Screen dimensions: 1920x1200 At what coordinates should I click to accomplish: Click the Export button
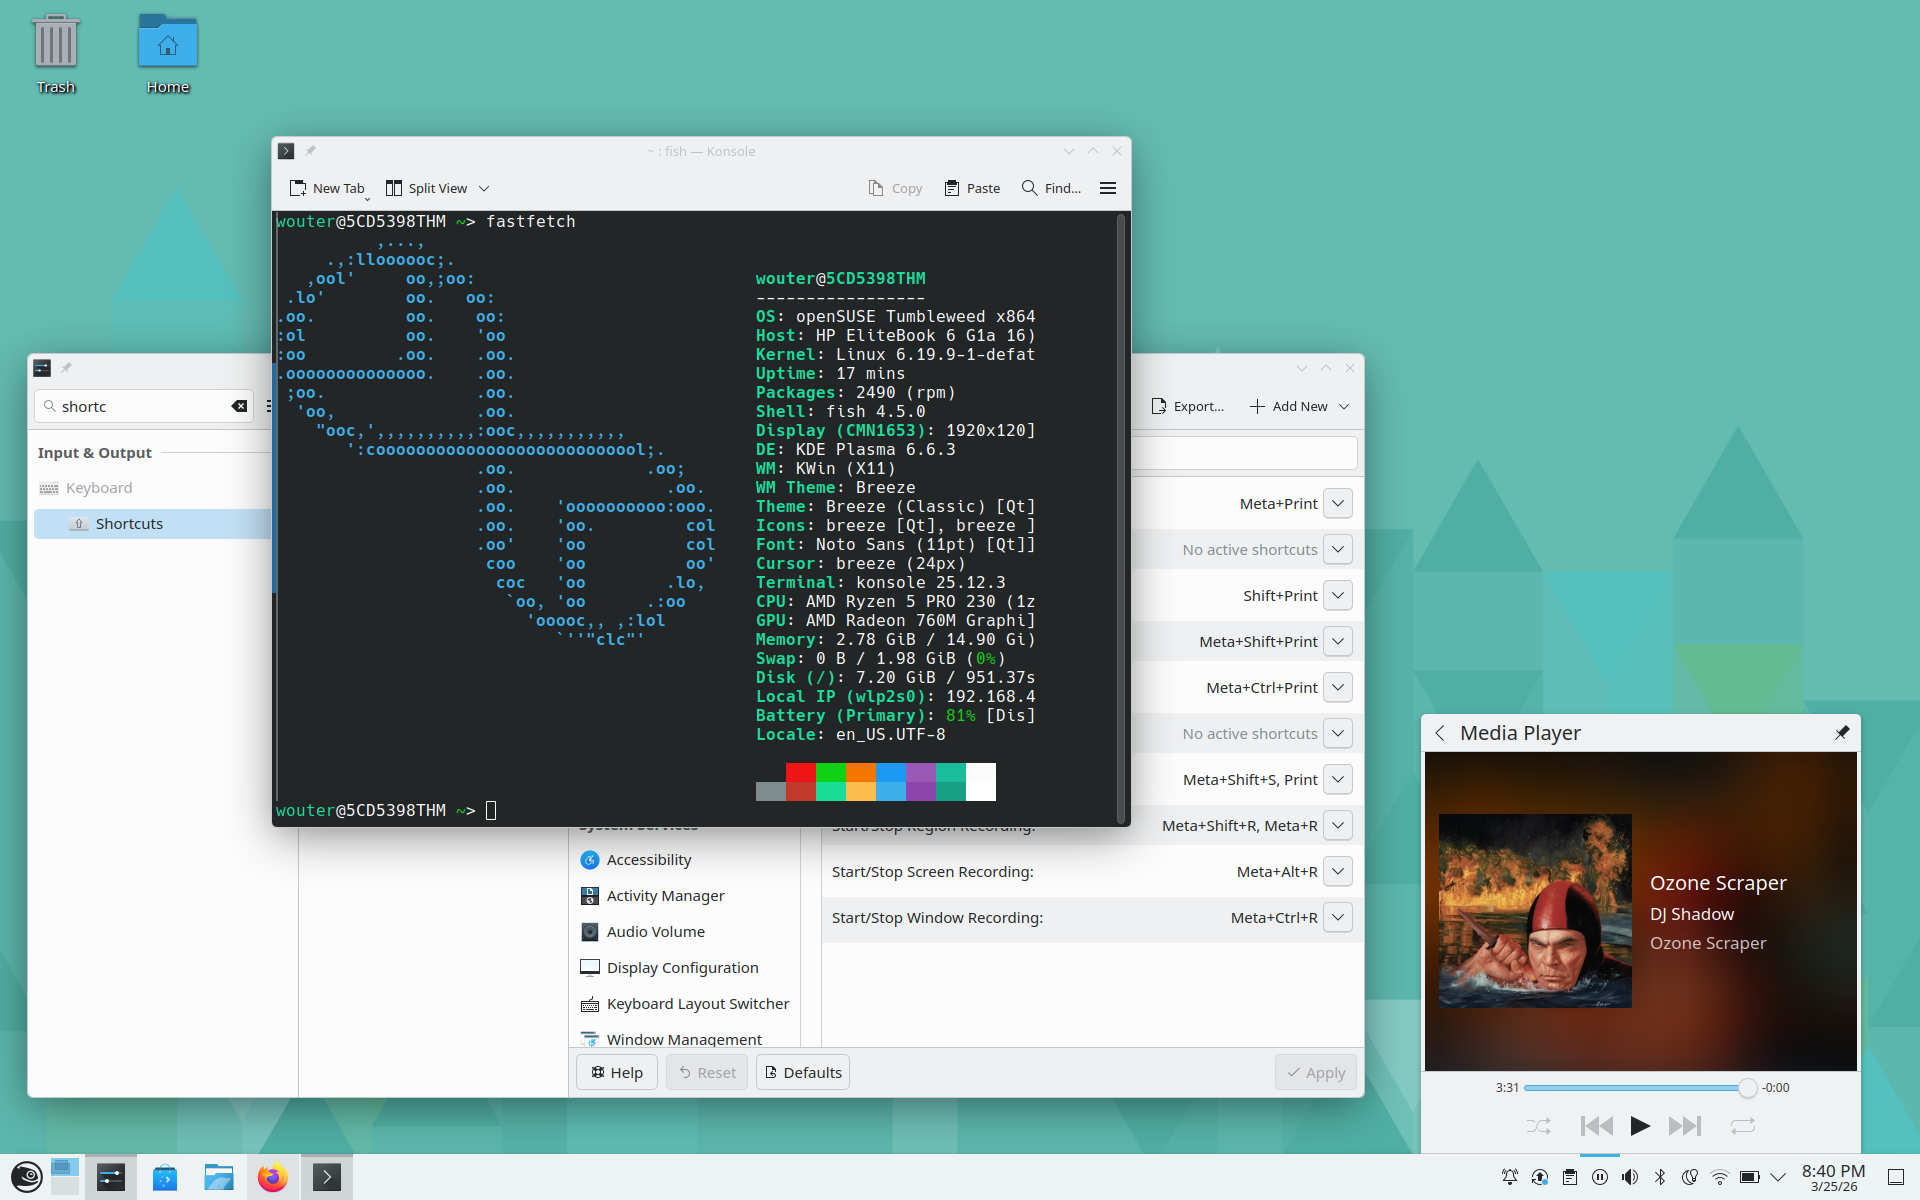[1187, 406]
